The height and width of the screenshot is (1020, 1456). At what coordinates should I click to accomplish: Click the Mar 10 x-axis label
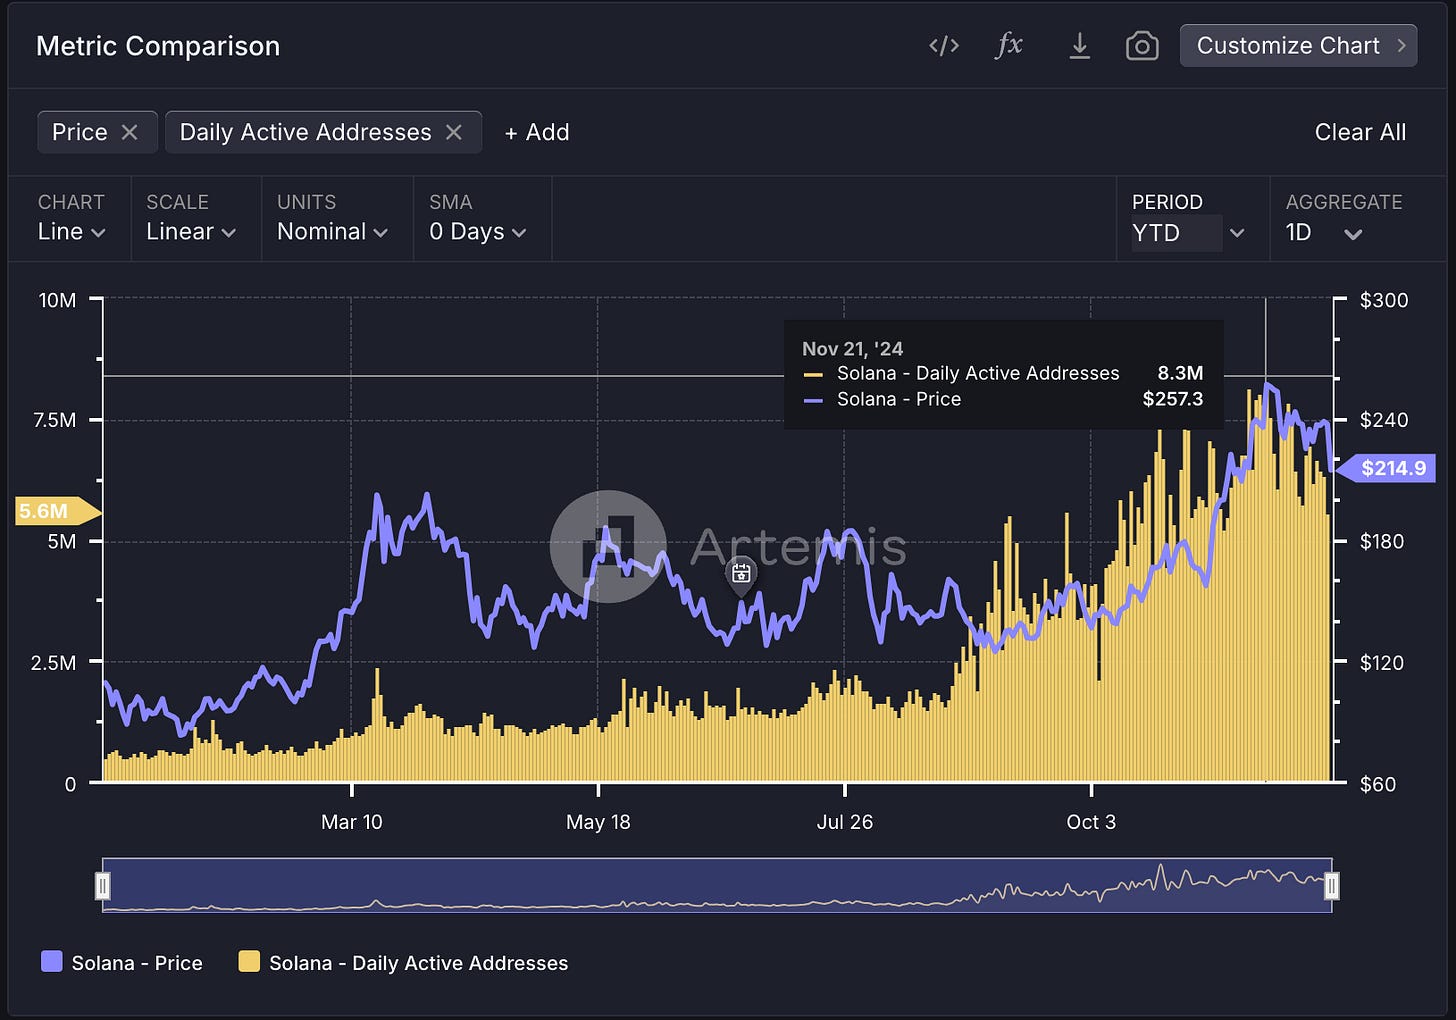click(x=351, y=822)
